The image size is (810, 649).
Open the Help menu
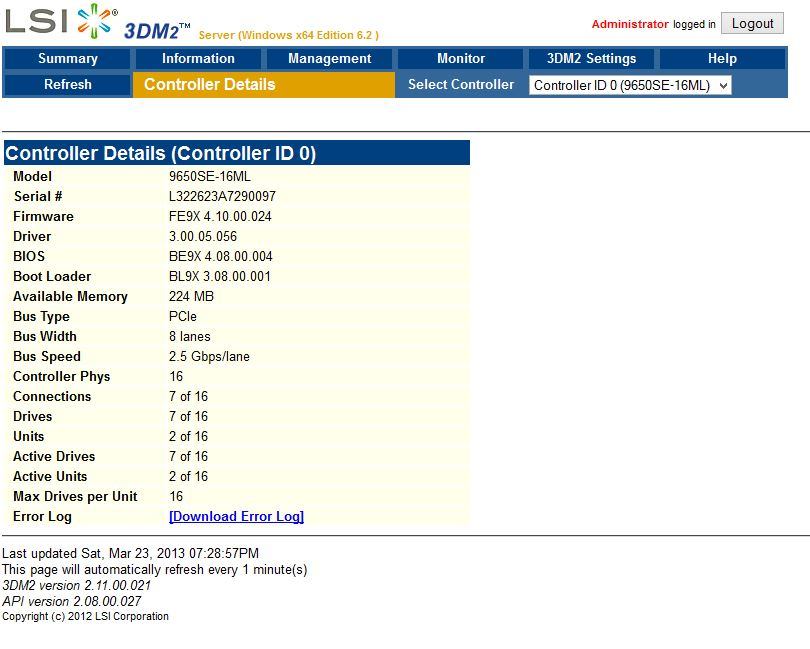[x=722, y=58]
